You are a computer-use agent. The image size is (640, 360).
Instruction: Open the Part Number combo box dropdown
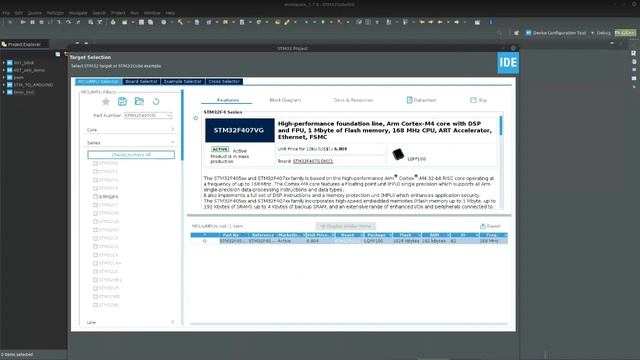pos(168,116)
